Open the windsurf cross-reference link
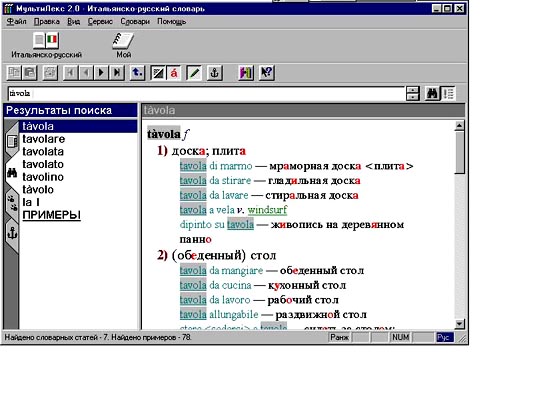Screen dimensions: 533x400 coord(267,210)
